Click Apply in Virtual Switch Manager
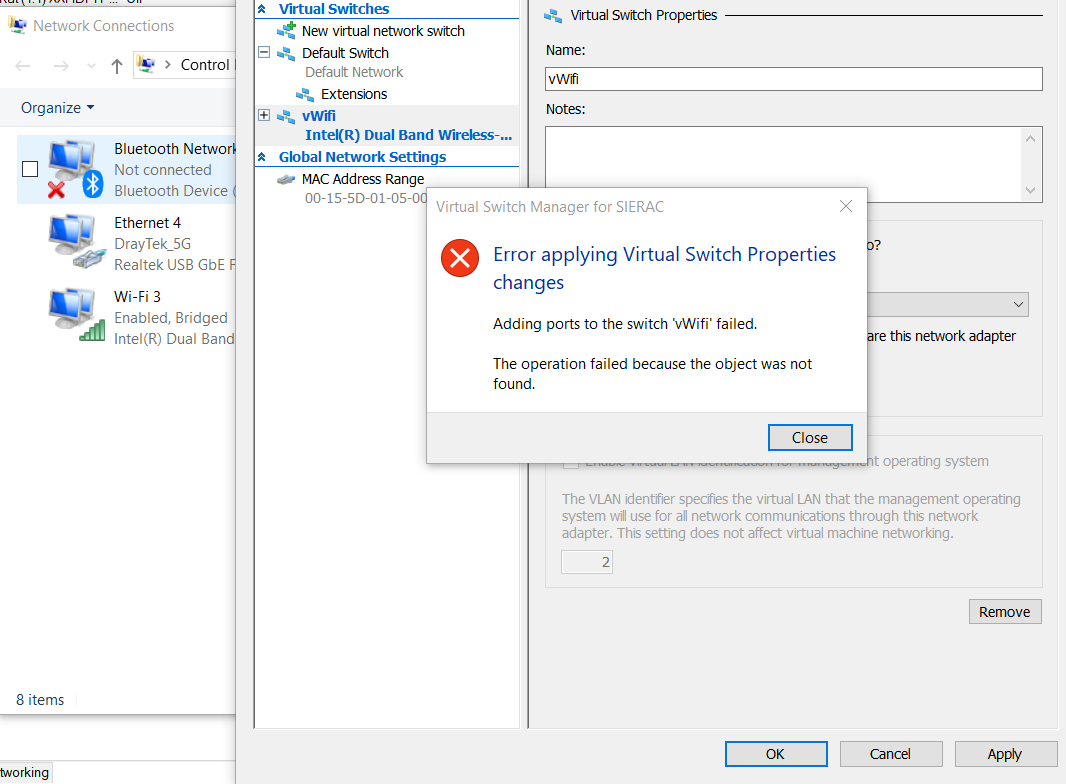 click(x=1005, y=753)
